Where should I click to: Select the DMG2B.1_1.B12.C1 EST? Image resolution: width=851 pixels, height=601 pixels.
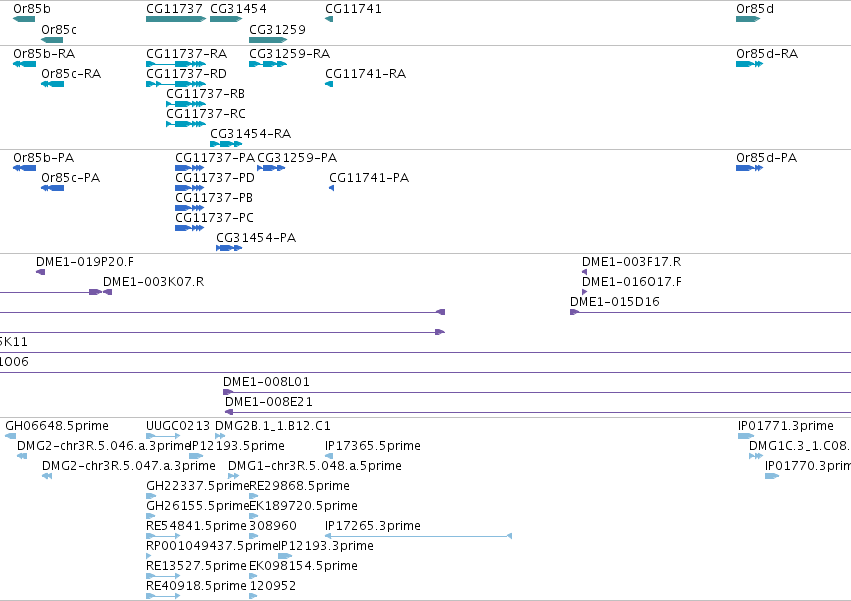[220, 436]
